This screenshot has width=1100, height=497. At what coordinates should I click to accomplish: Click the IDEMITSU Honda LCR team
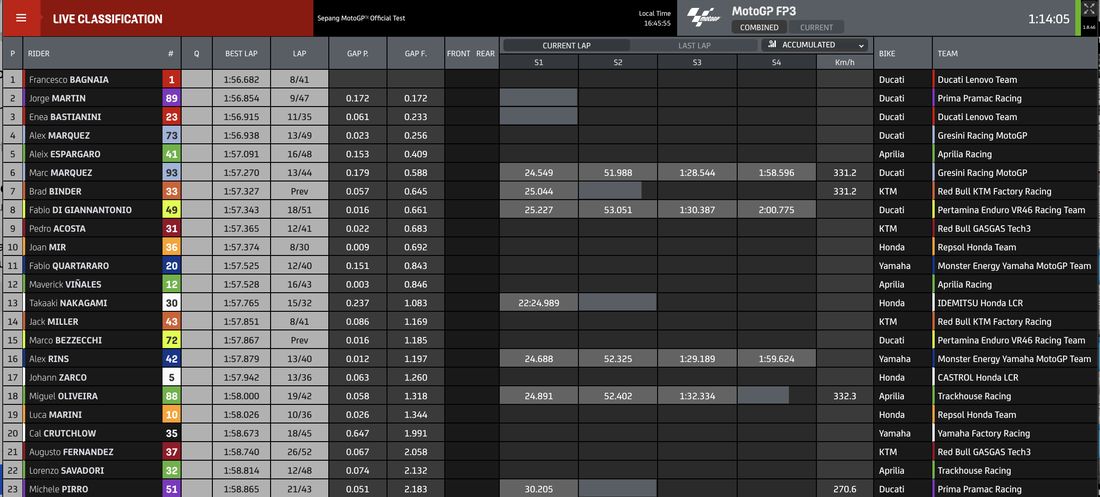[x=979, y=303]
